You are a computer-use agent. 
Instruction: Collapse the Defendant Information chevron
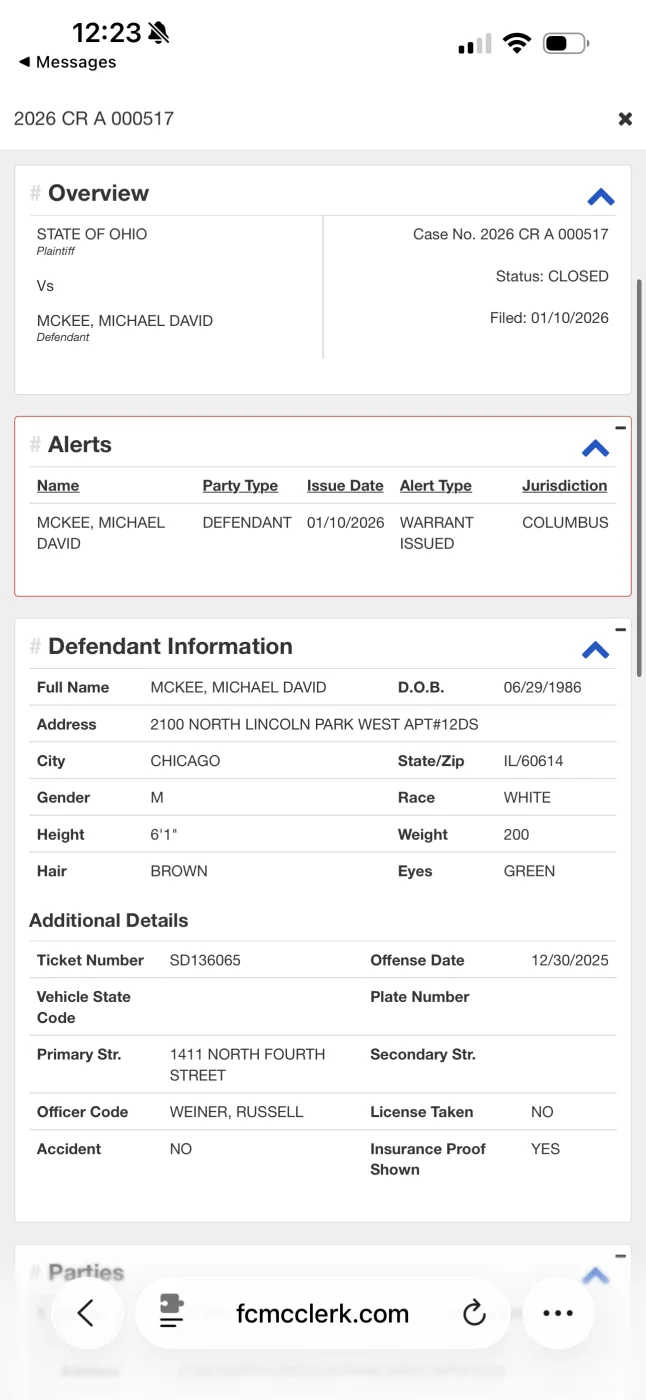tap(596, 650)
